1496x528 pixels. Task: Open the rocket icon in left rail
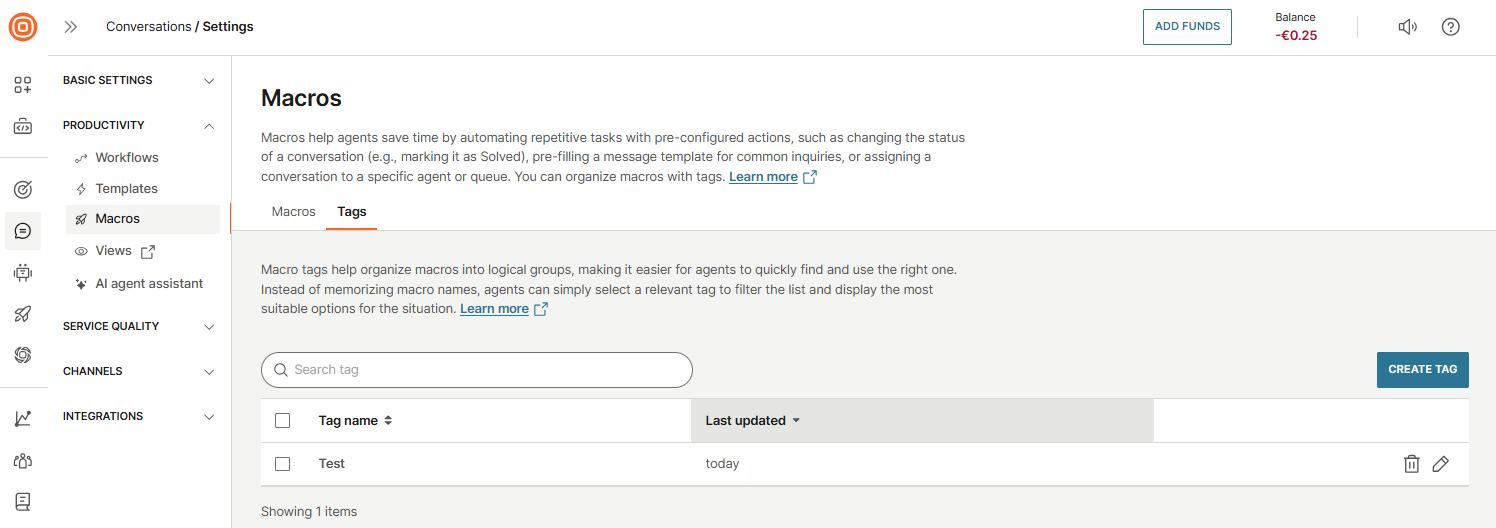pyautogui.click(x=23, y=314)
